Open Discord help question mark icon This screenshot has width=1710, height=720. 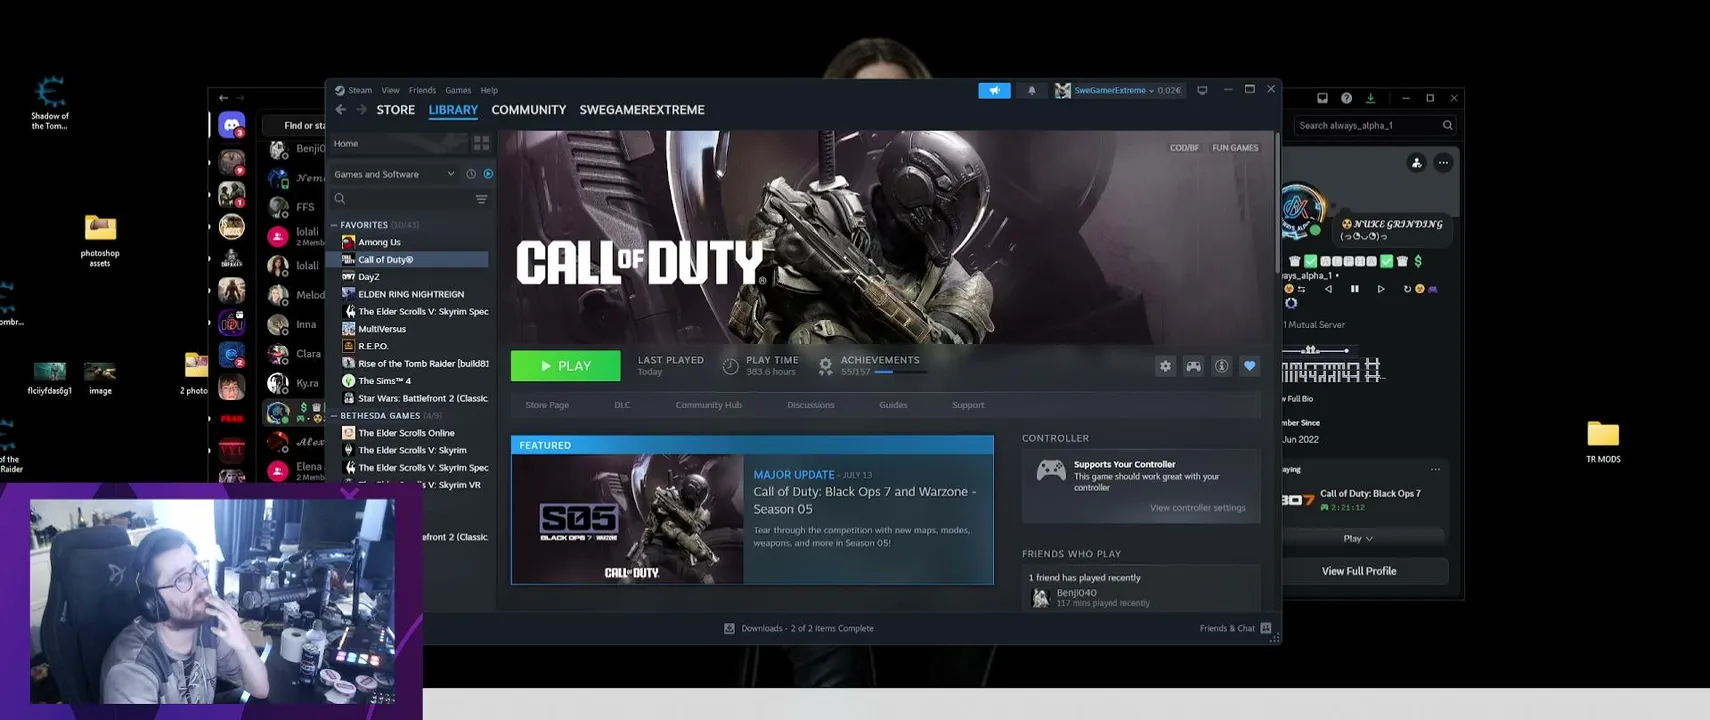[1346, 98]
